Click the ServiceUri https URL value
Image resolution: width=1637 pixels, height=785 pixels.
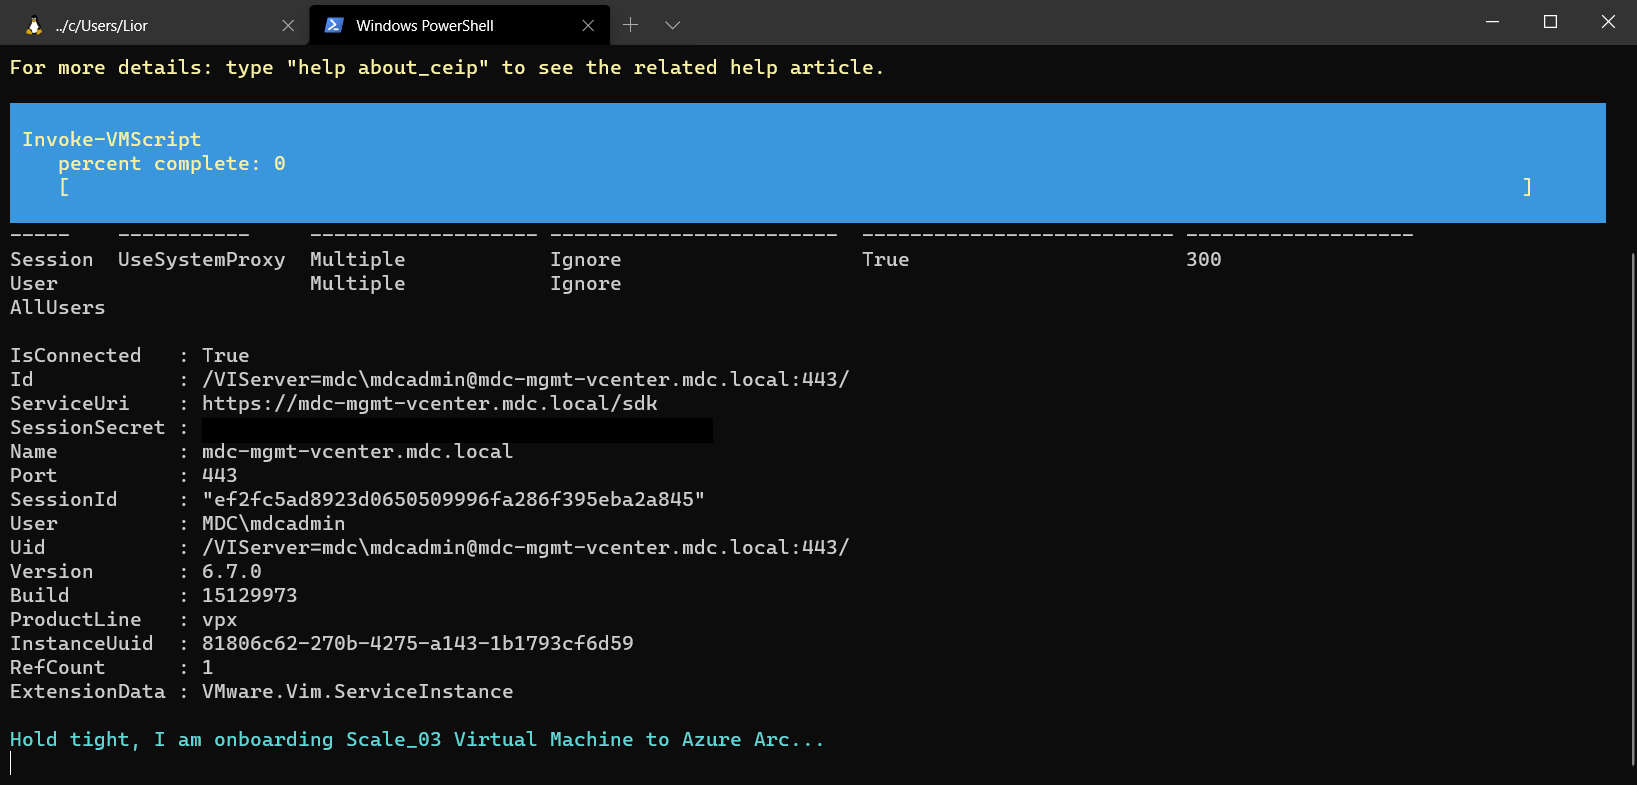pos(430,403)
